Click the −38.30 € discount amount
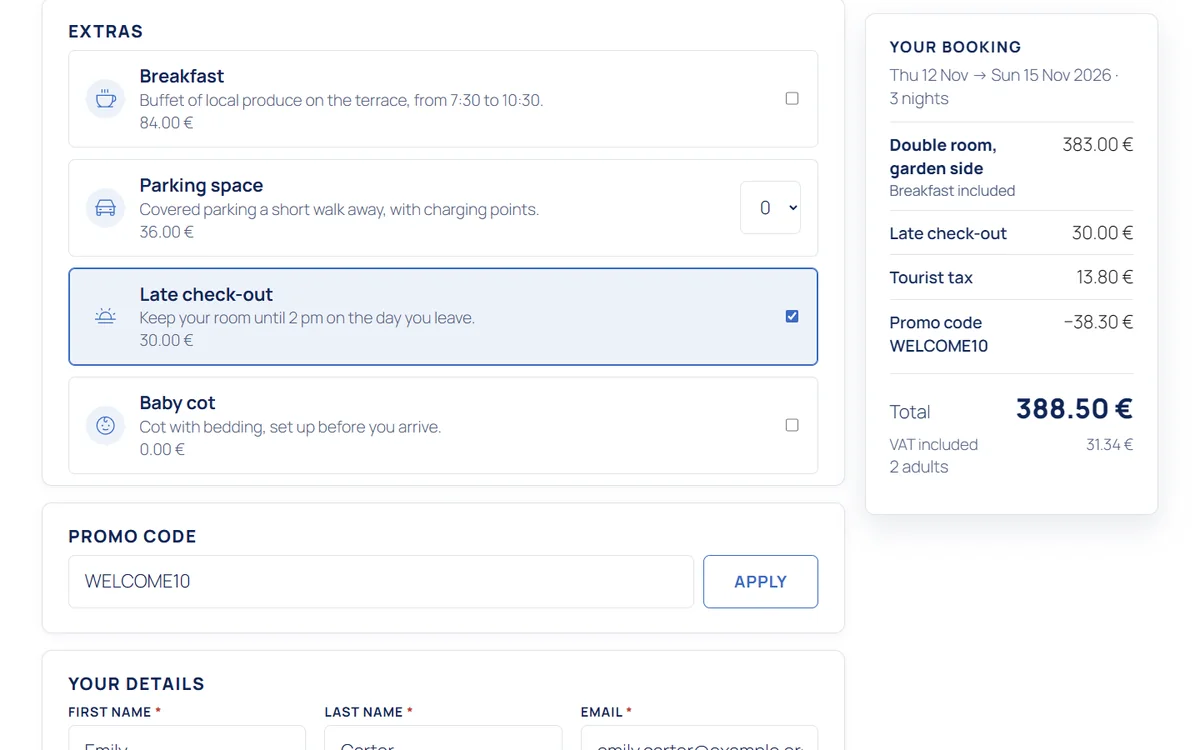 pyautogui.click(x=1098, y=322)
